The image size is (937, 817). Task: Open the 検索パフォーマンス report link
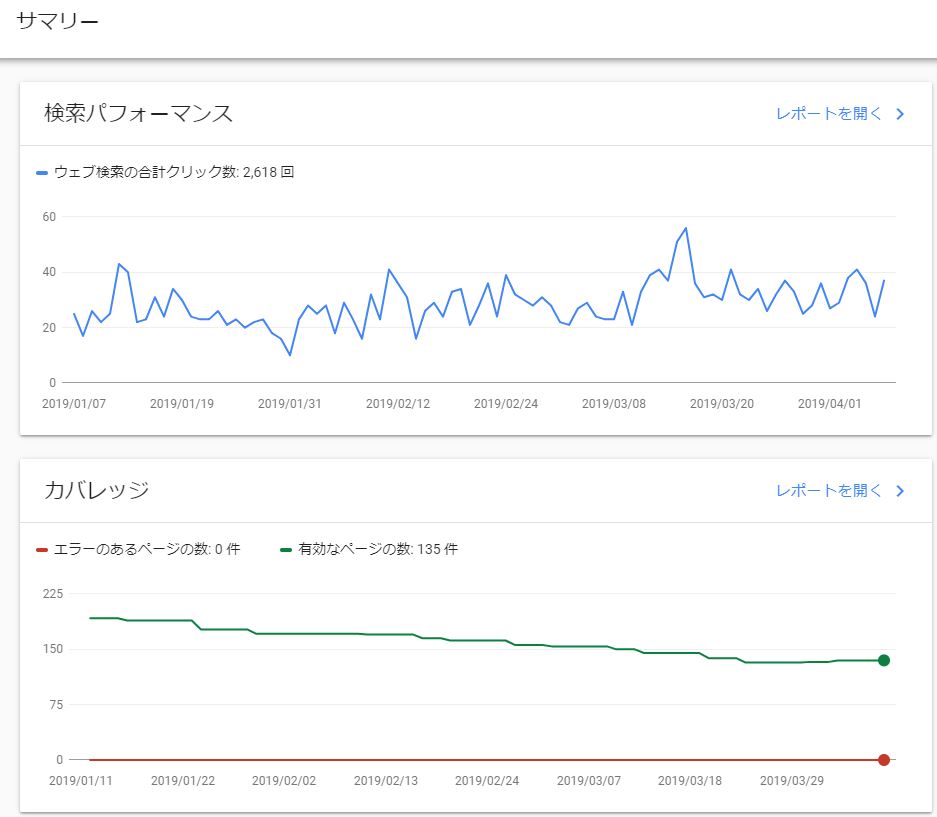pos(828,114)
